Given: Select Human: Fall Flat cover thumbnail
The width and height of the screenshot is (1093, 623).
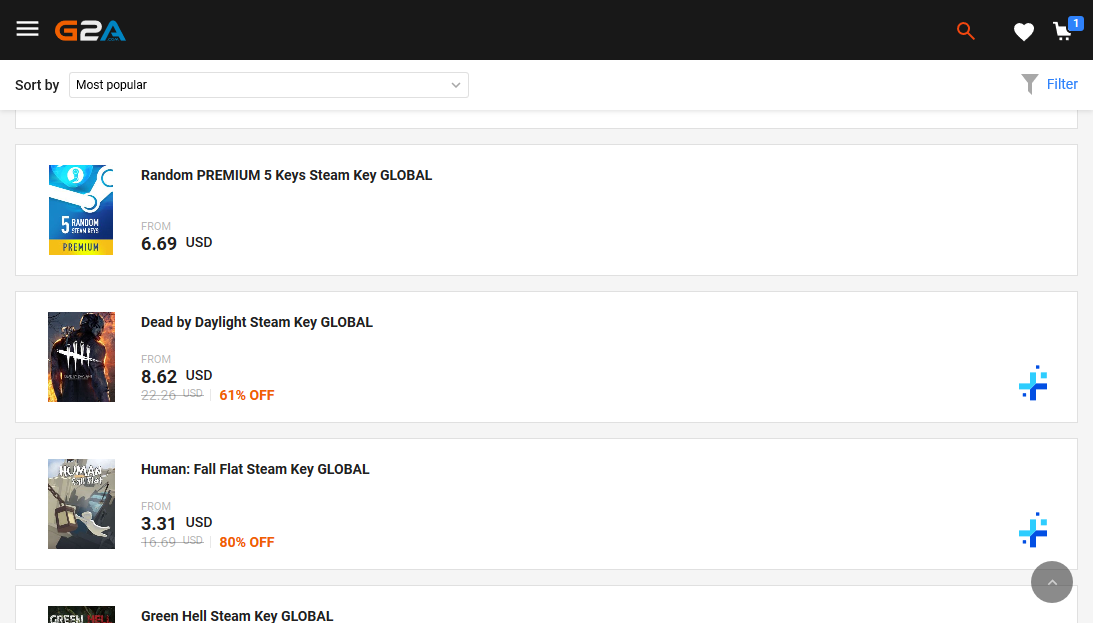Looking at the screenshot, I should 81,504.
